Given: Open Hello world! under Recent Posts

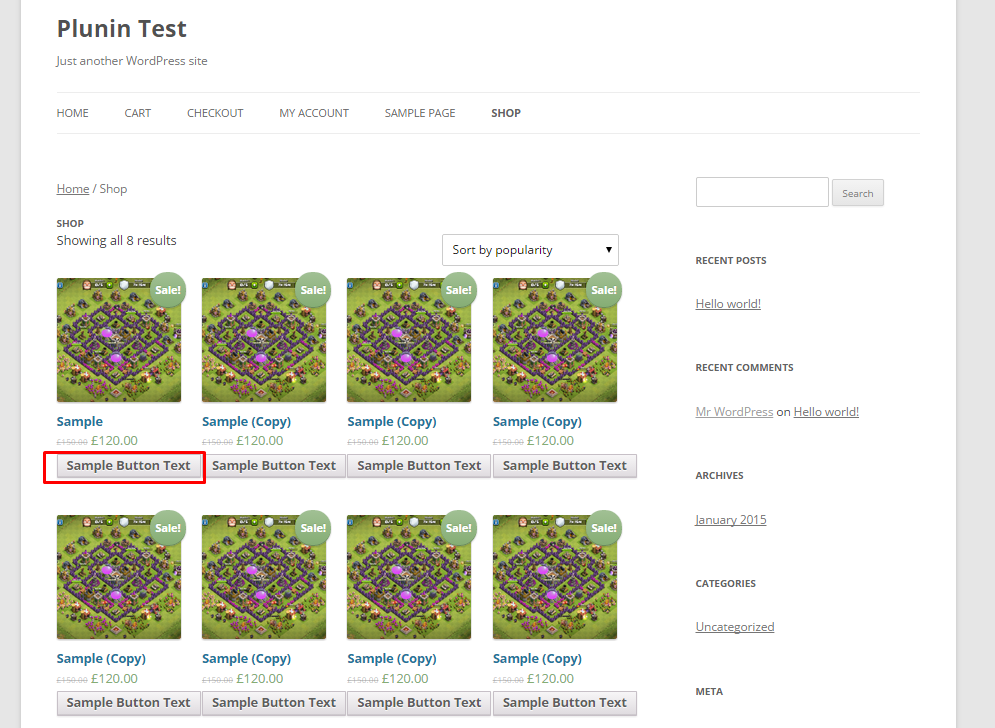Looking at the screenshot, I should (728, 303).
